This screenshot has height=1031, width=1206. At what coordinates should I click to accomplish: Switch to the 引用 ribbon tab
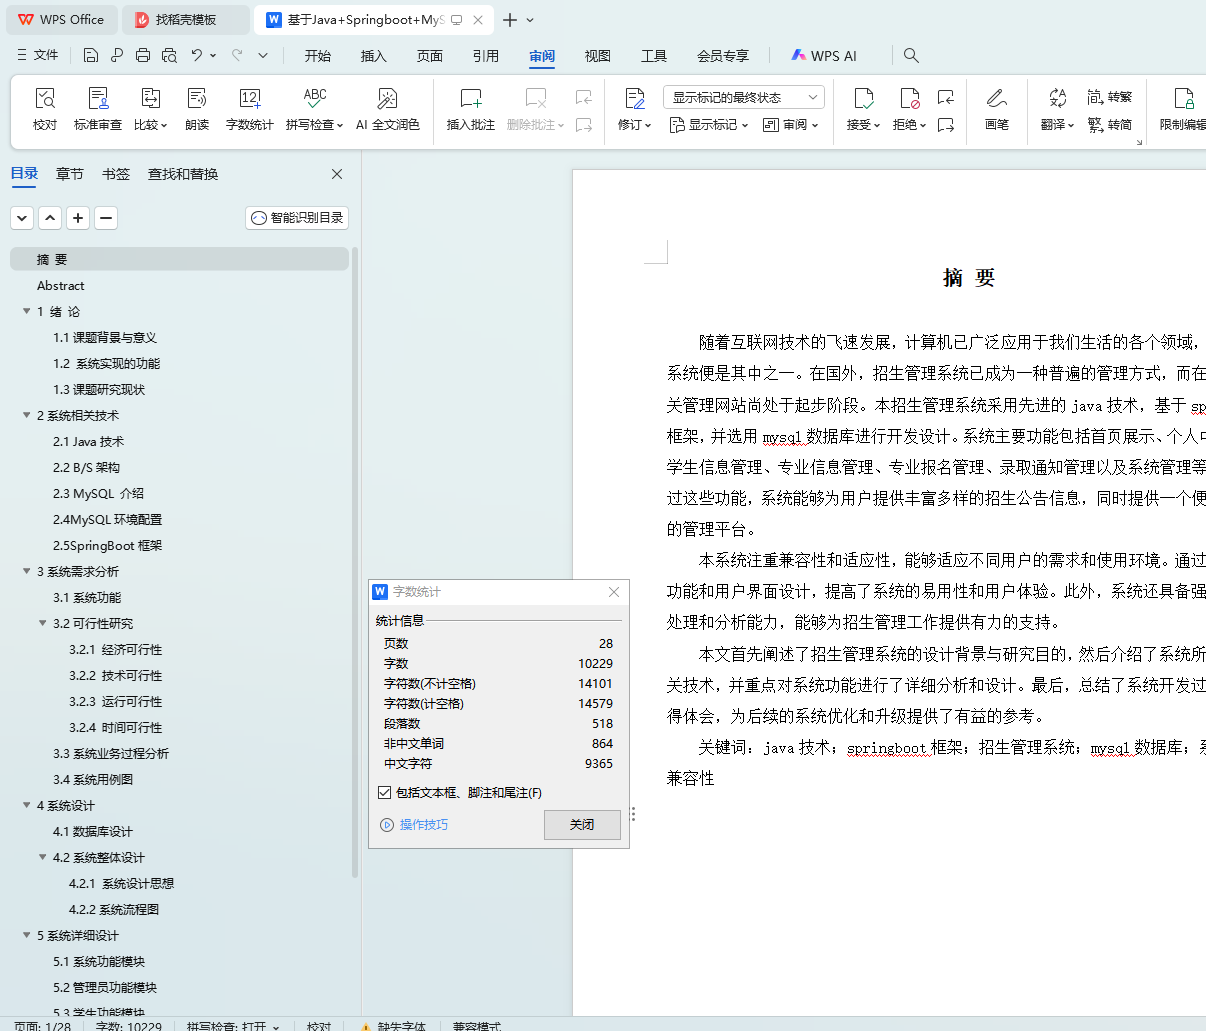point(486,56)
